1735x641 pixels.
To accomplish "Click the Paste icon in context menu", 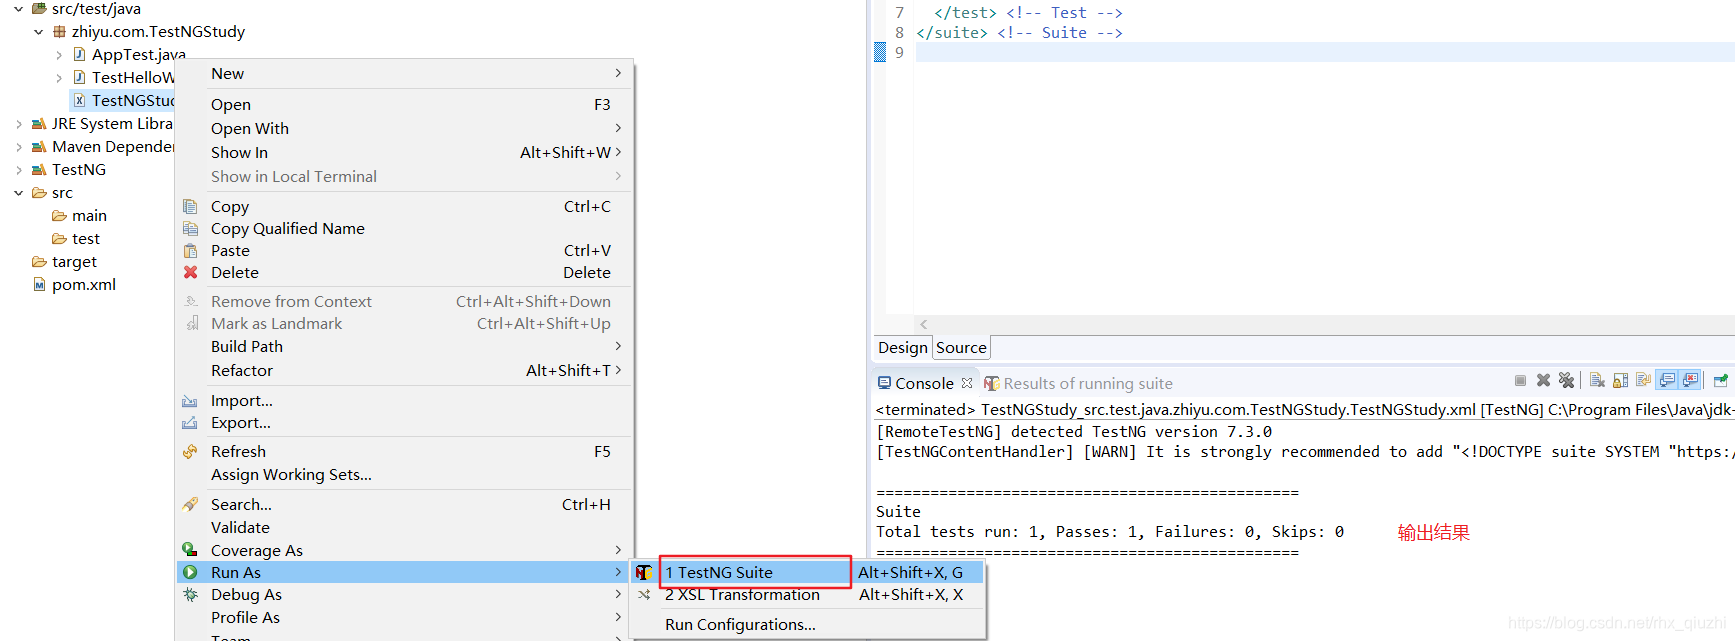I will (x=190, y=251).
